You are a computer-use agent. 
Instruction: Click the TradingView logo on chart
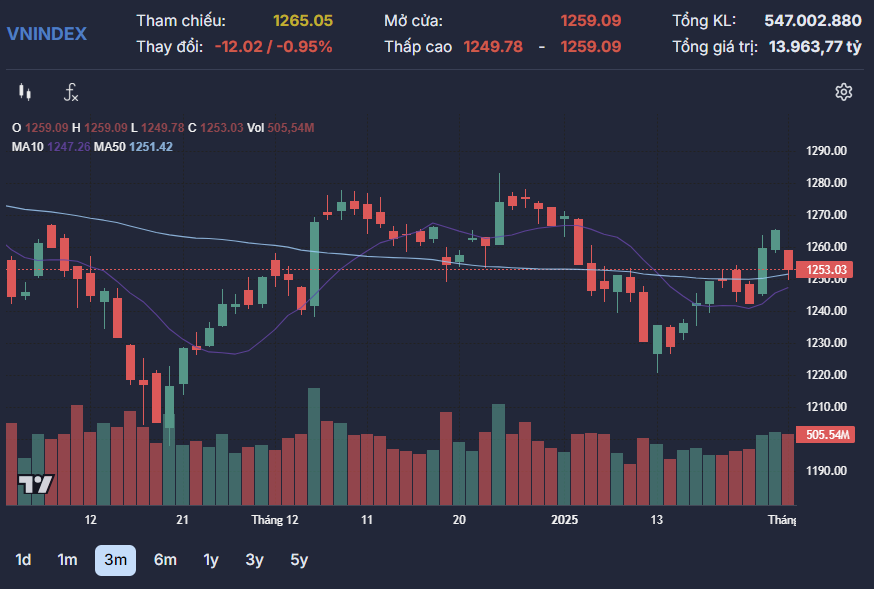click(x=36, y=484)
